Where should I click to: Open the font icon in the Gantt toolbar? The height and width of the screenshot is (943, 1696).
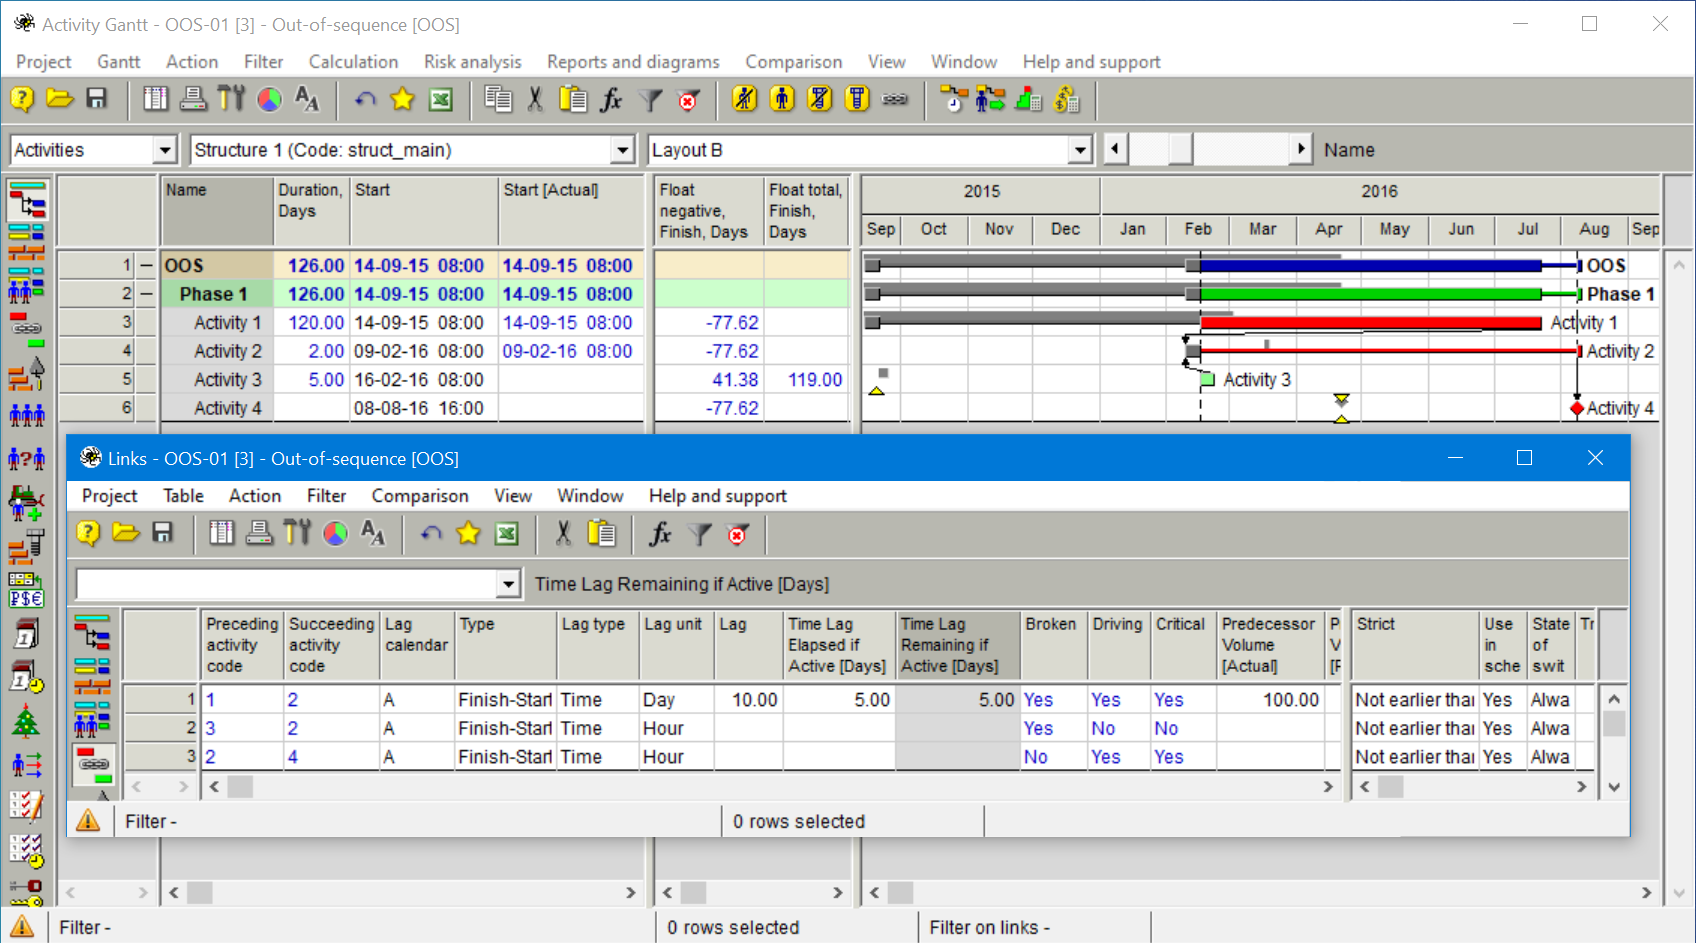307,99
